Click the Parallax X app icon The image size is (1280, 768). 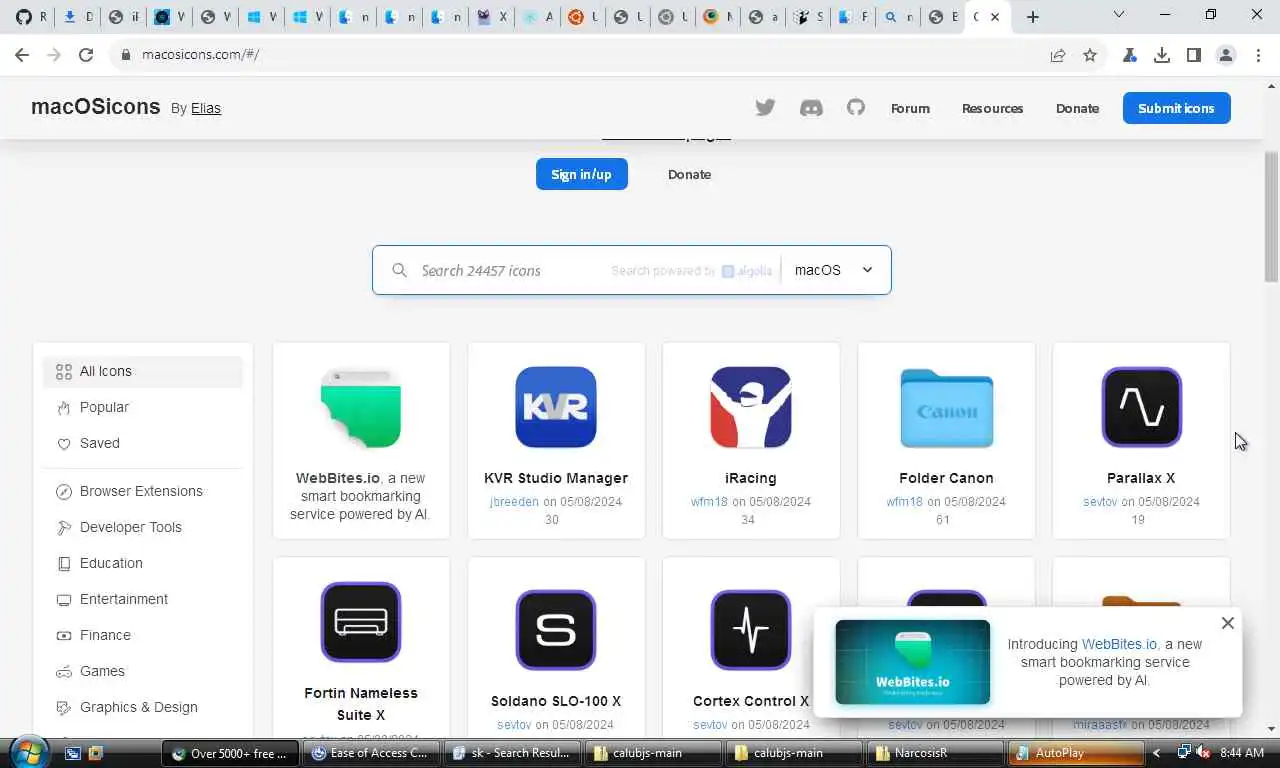(x=1141, y=407)
